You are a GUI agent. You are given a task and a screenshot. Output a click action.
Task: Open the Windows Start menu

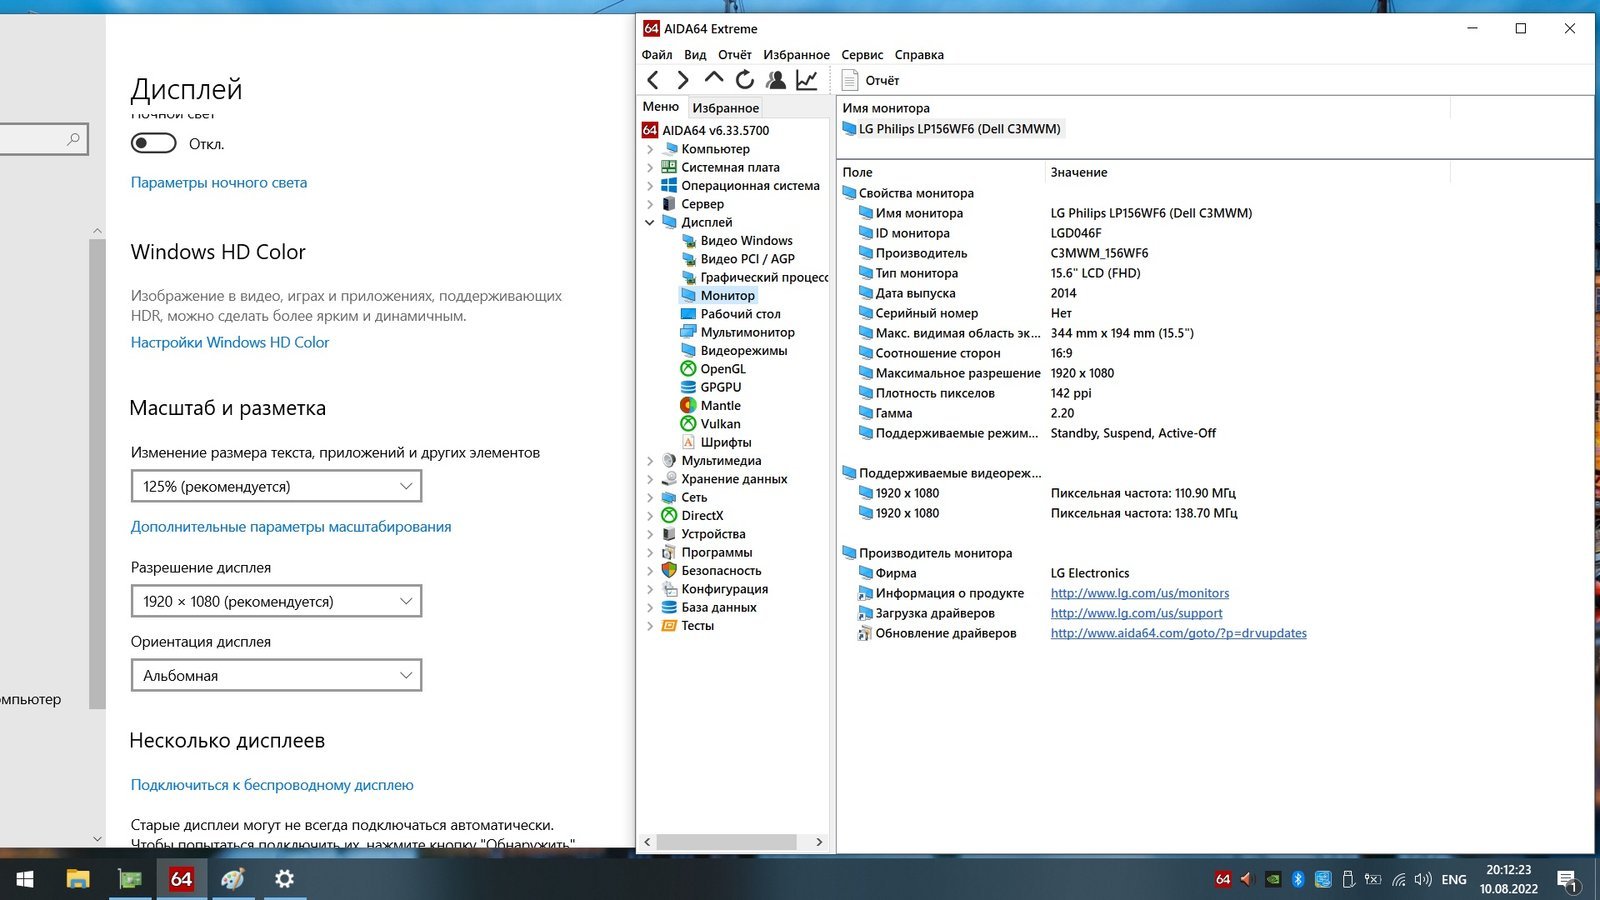point(25,879)
